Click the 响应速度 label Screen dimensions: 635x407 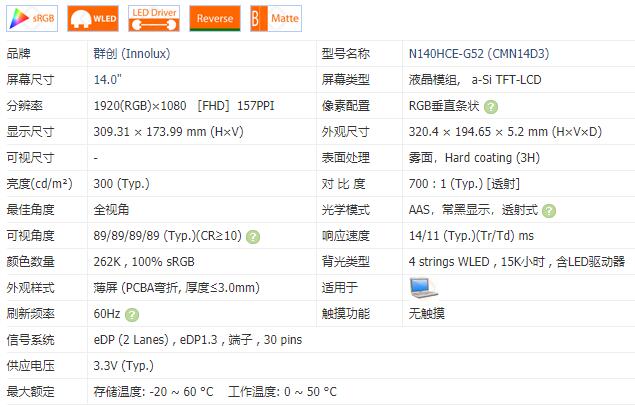pos(345,236)
